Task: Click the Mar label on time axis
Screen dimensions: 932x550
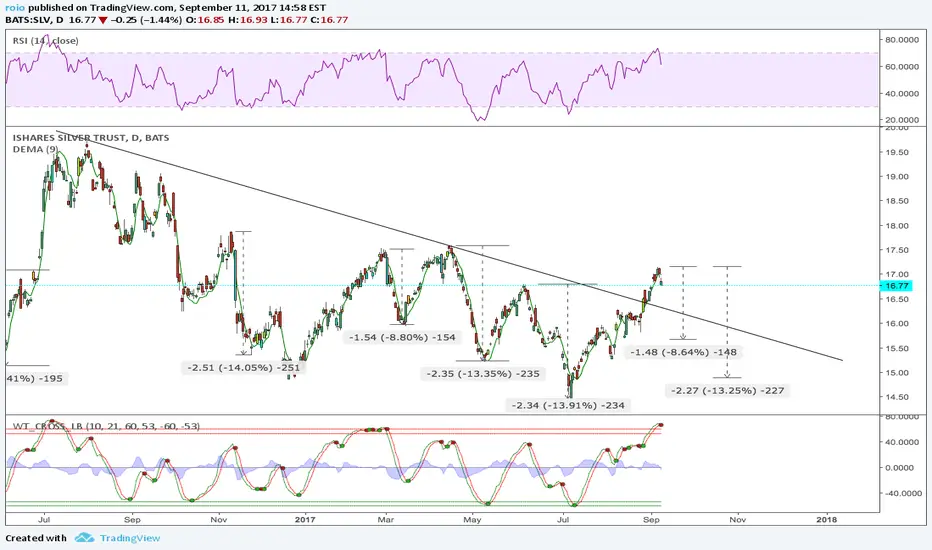Action: point(386,519)
